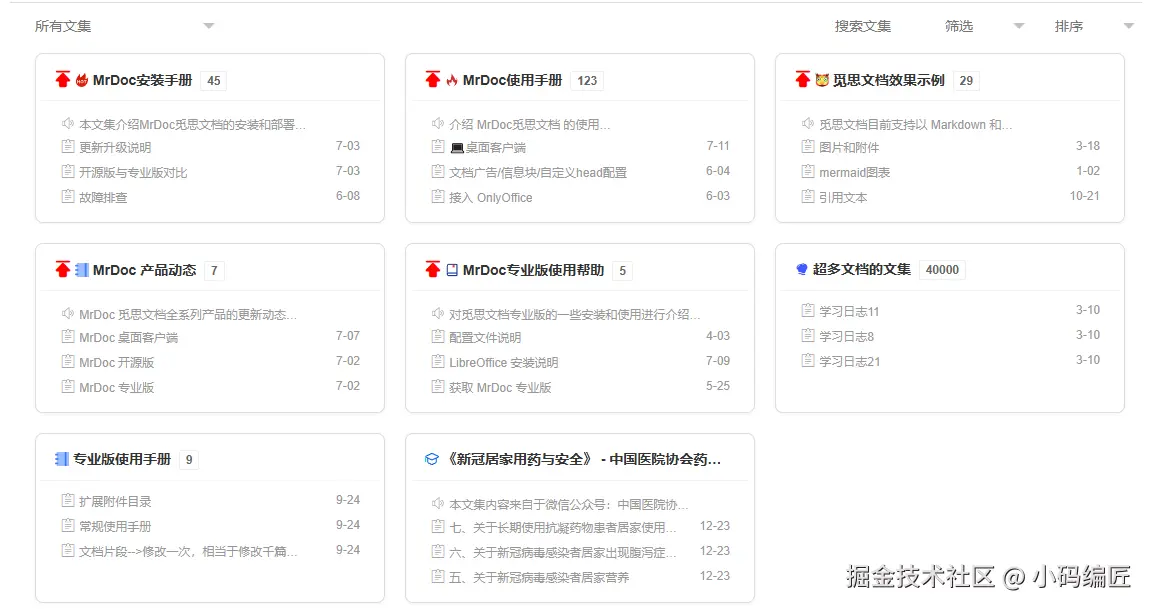Click the speaker icon in MrDoc专业版使用帮助 description
The width and height of the screenshot is (1150, 609).
point(438,313)
